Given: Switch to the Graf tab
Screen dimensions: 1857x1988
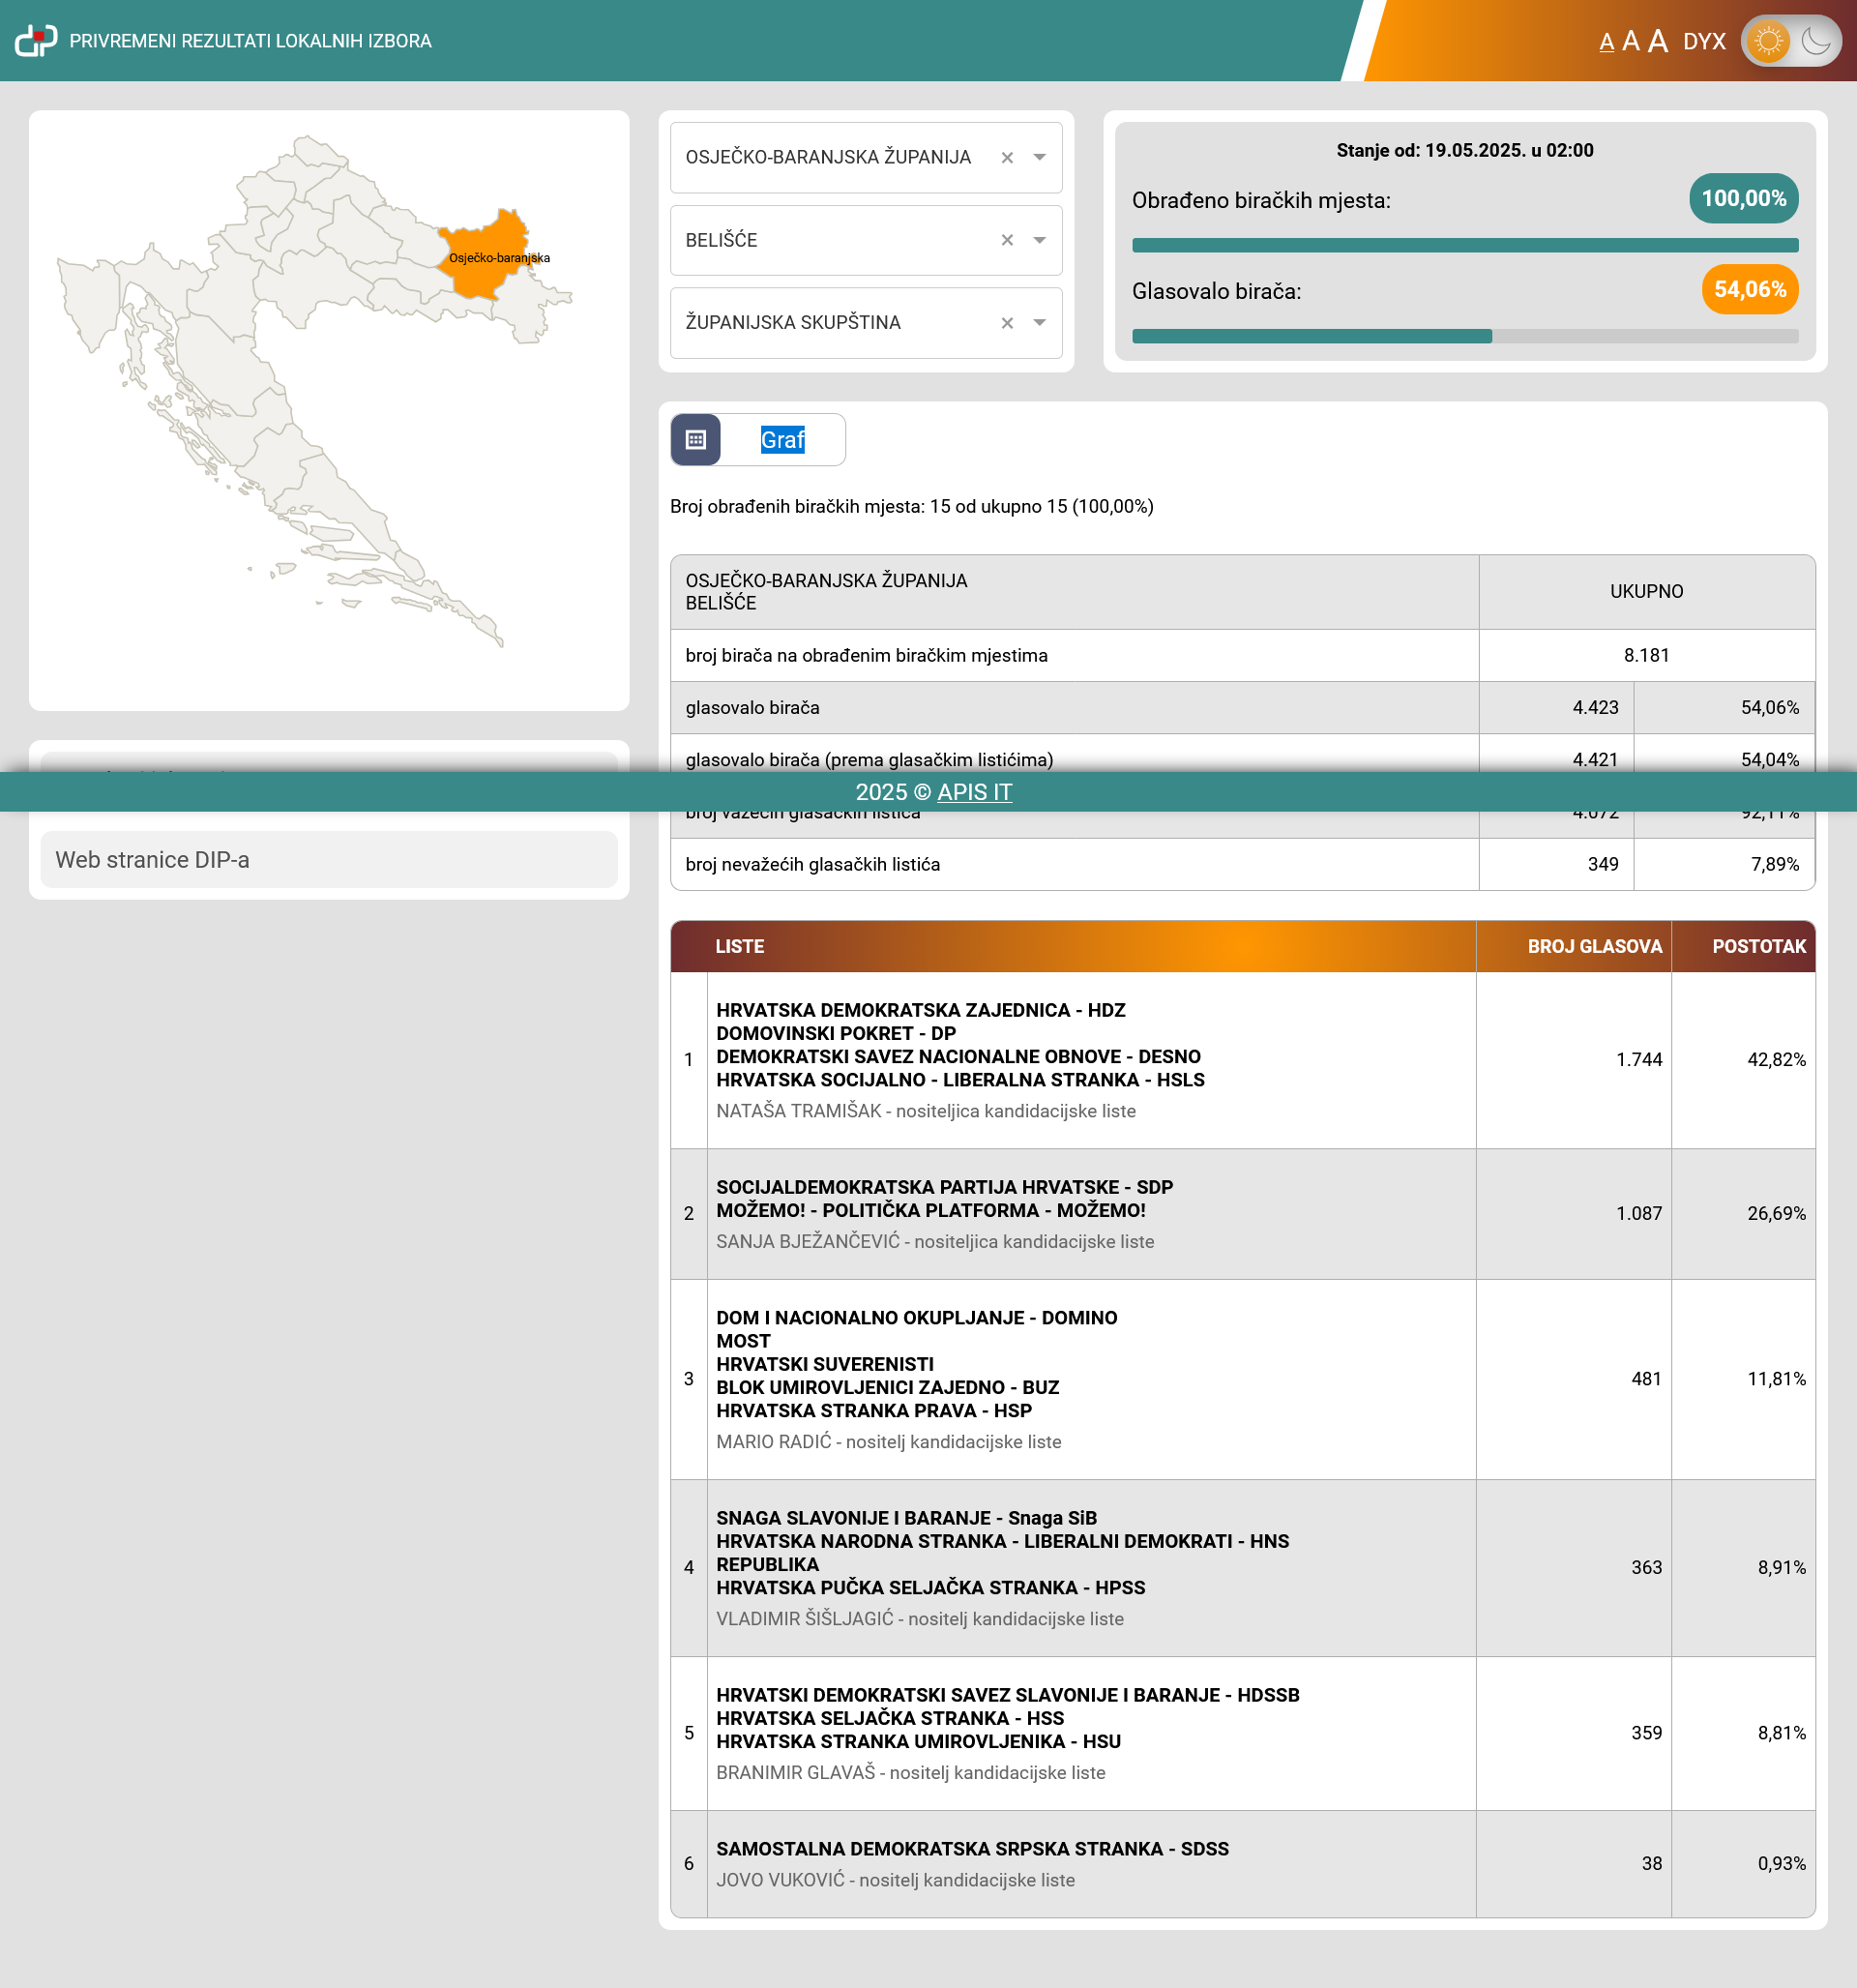Looking at the screenshot, I should [x=782, y=440].
